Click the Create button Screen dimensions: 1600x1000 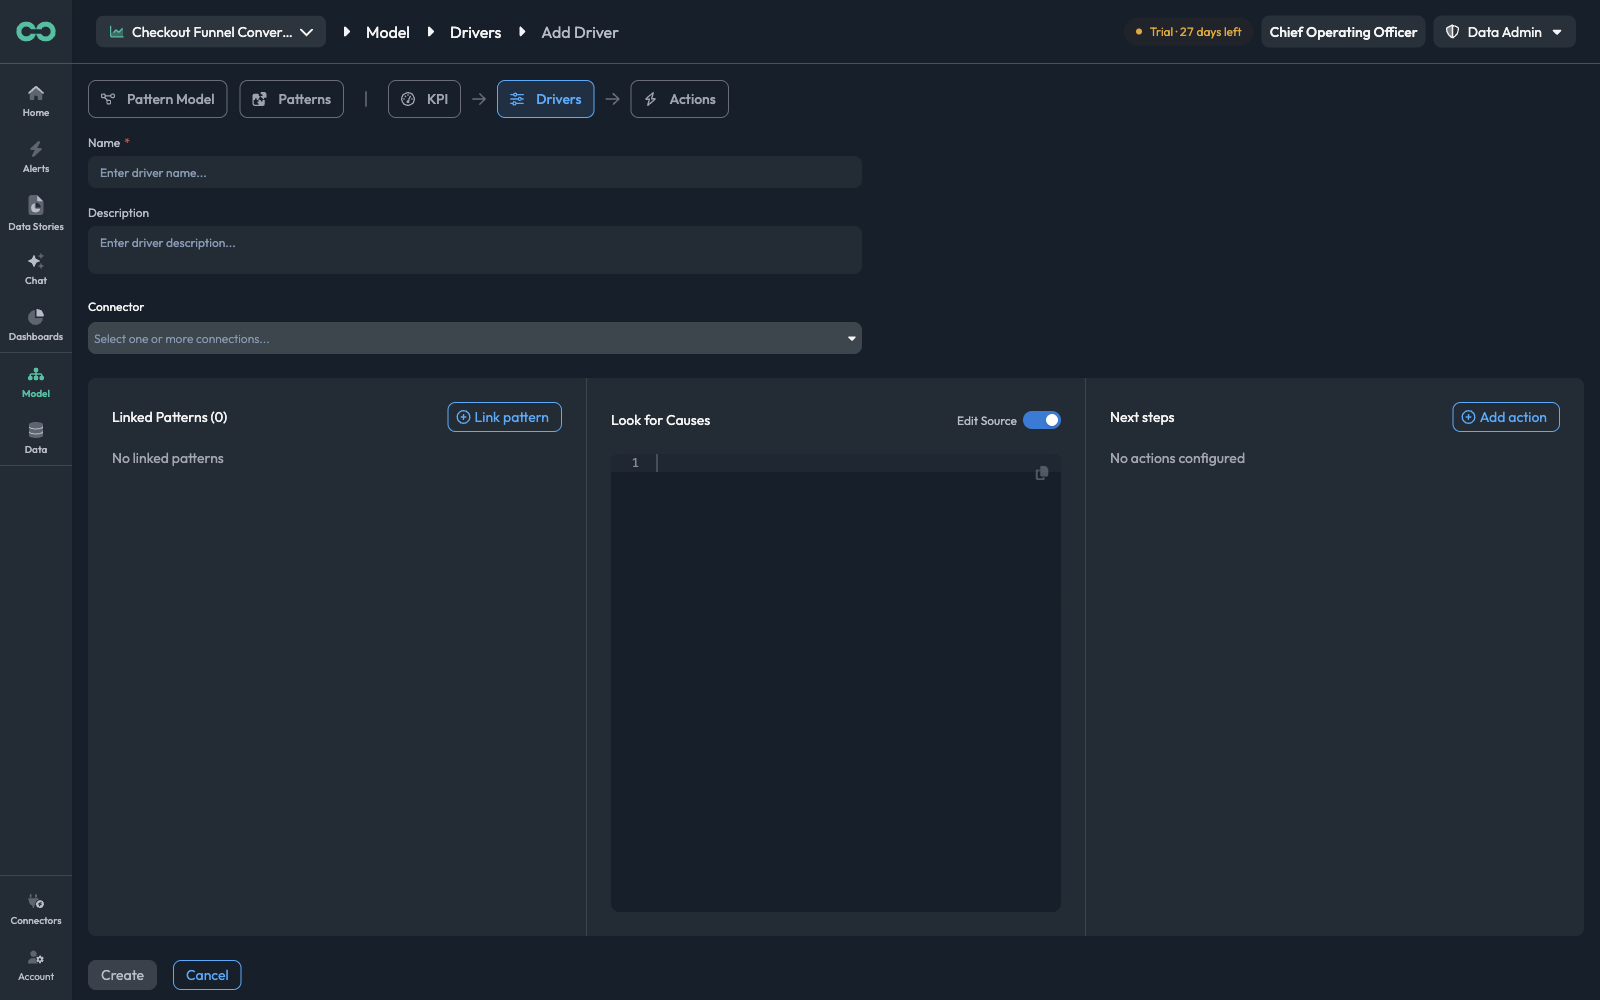coord(122,975)
